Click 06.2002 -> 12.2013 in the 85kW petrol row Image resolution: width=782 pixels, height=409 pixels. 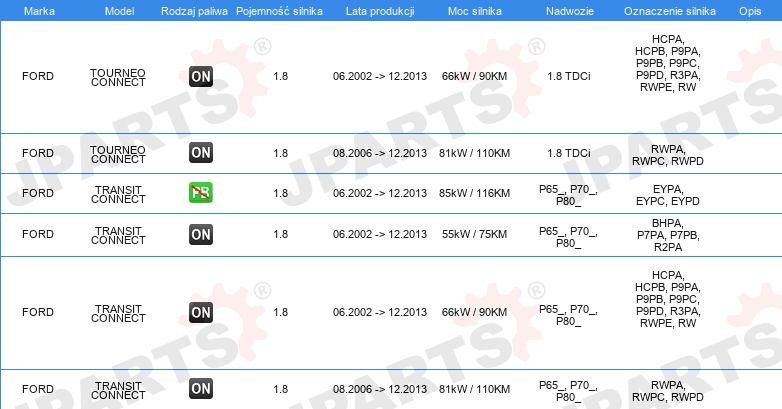[x=380, y=193]
